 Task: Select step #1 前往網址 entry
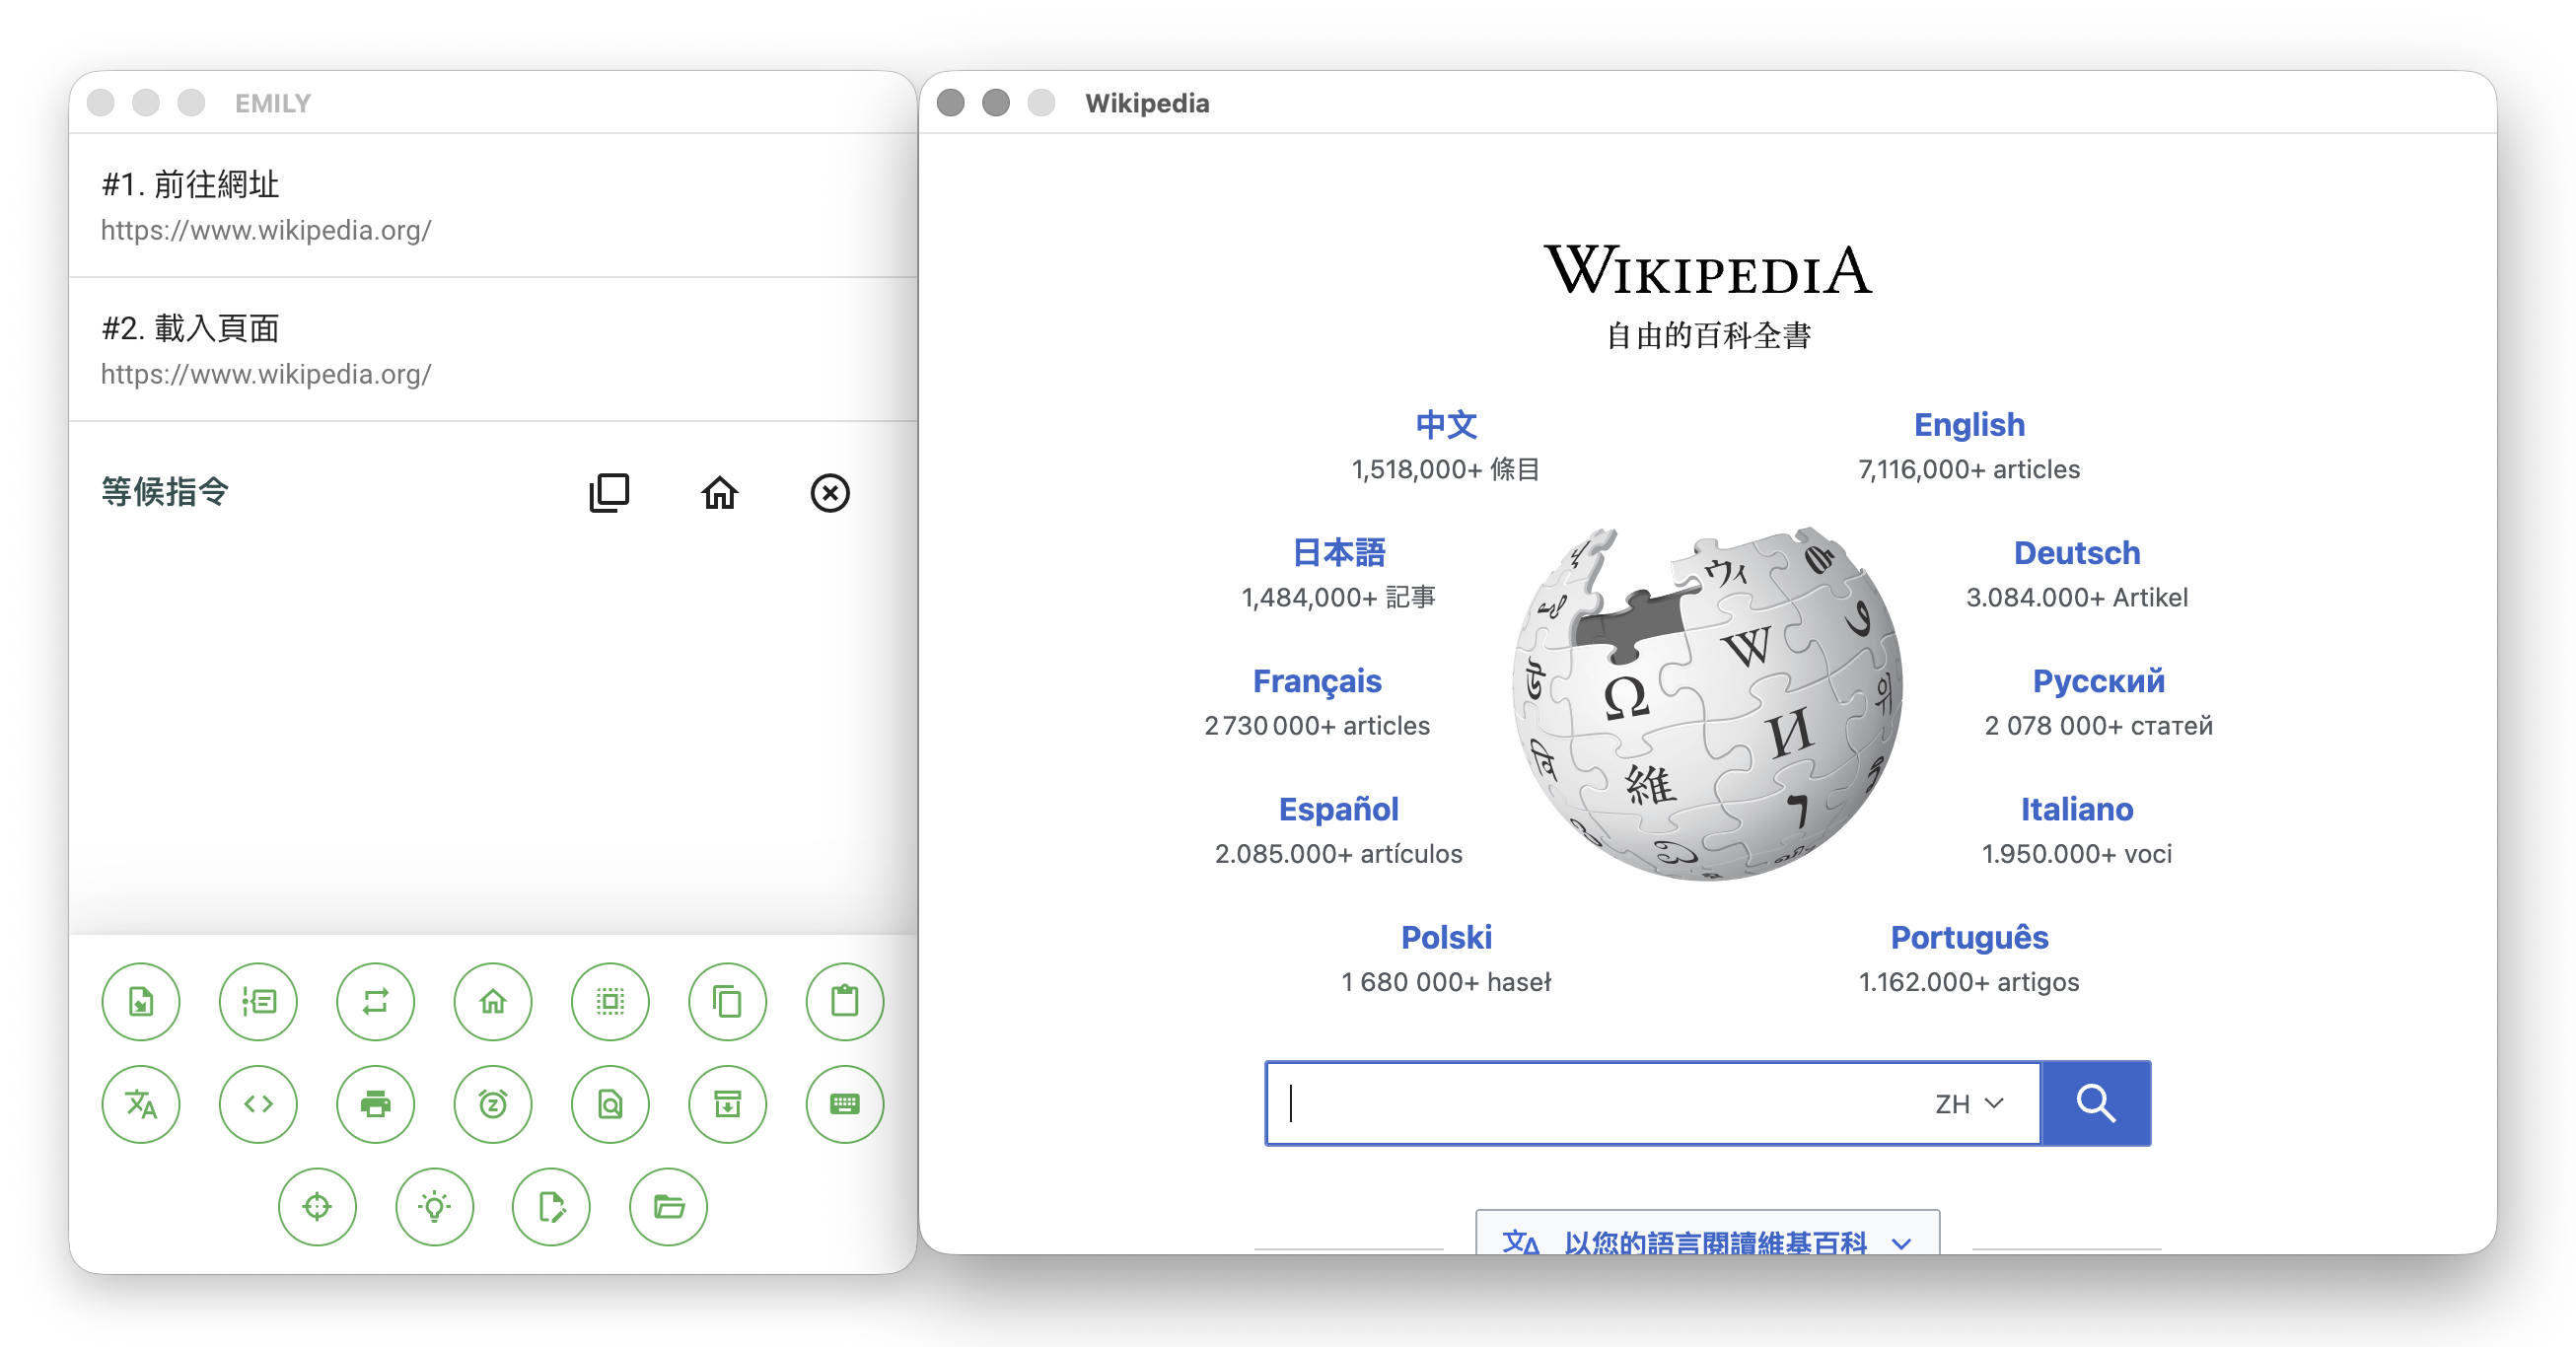(493, 206)
